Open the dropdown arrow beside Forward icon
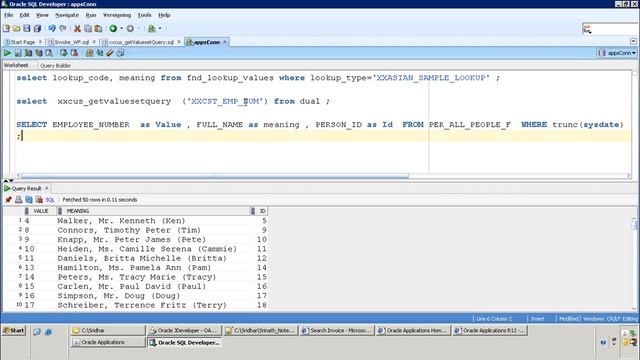The image size is (640, 360). point(138,29)
